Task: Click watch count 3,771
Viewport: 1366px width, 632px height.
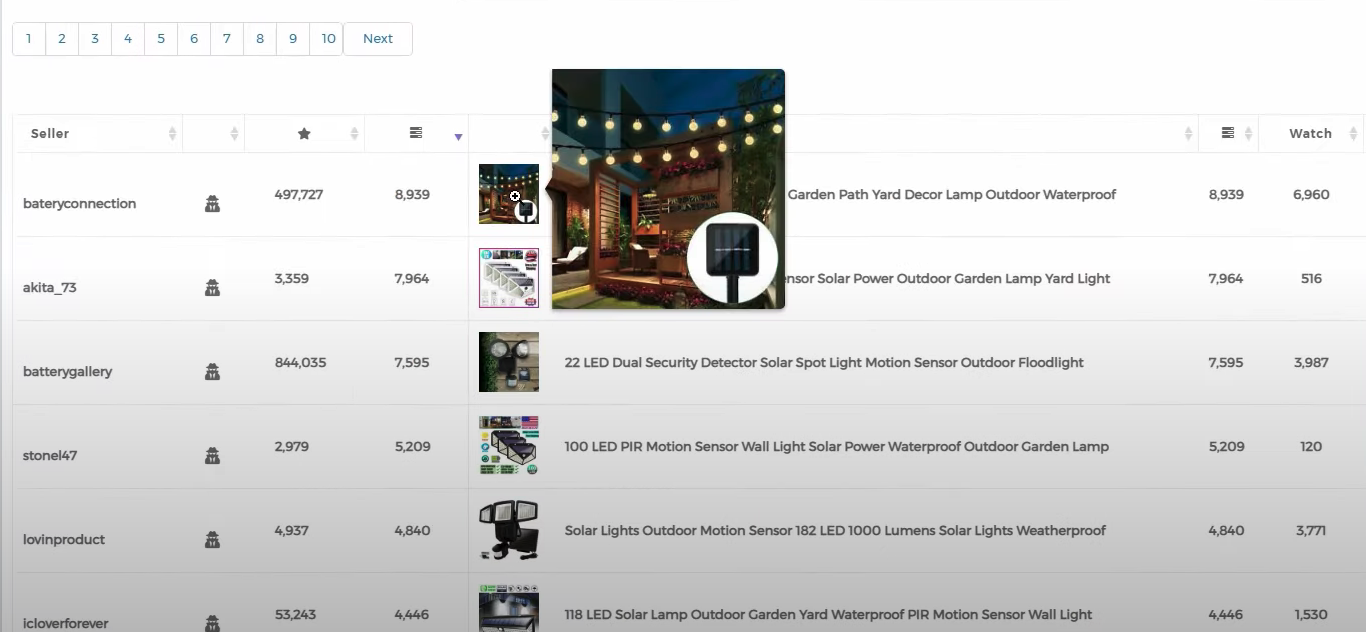Action: 1311,531
